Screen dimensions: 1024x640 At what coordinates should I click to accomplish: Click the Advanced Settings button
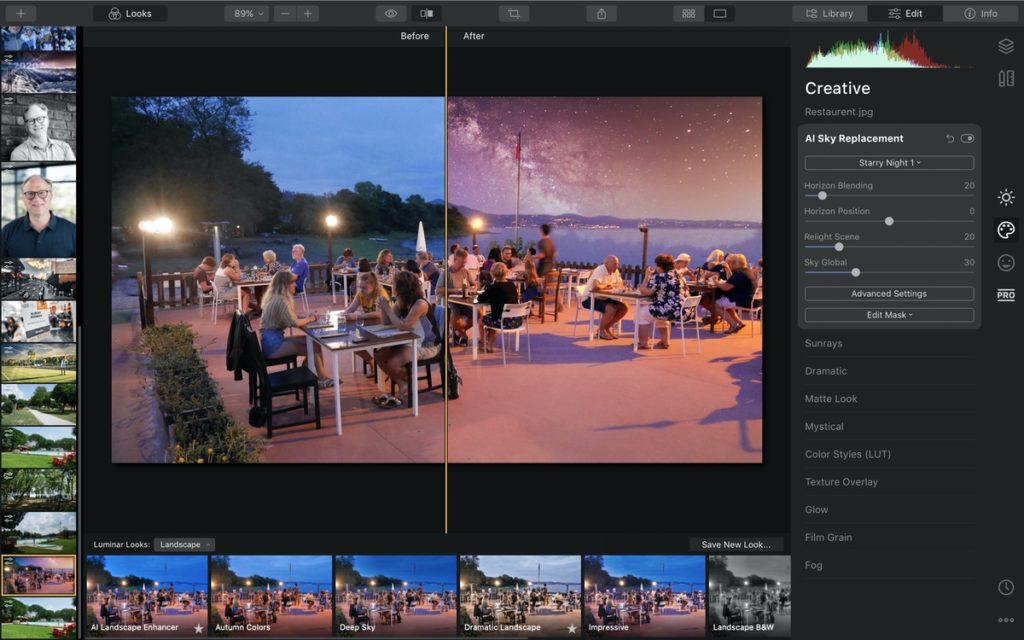tap(889, 294)
